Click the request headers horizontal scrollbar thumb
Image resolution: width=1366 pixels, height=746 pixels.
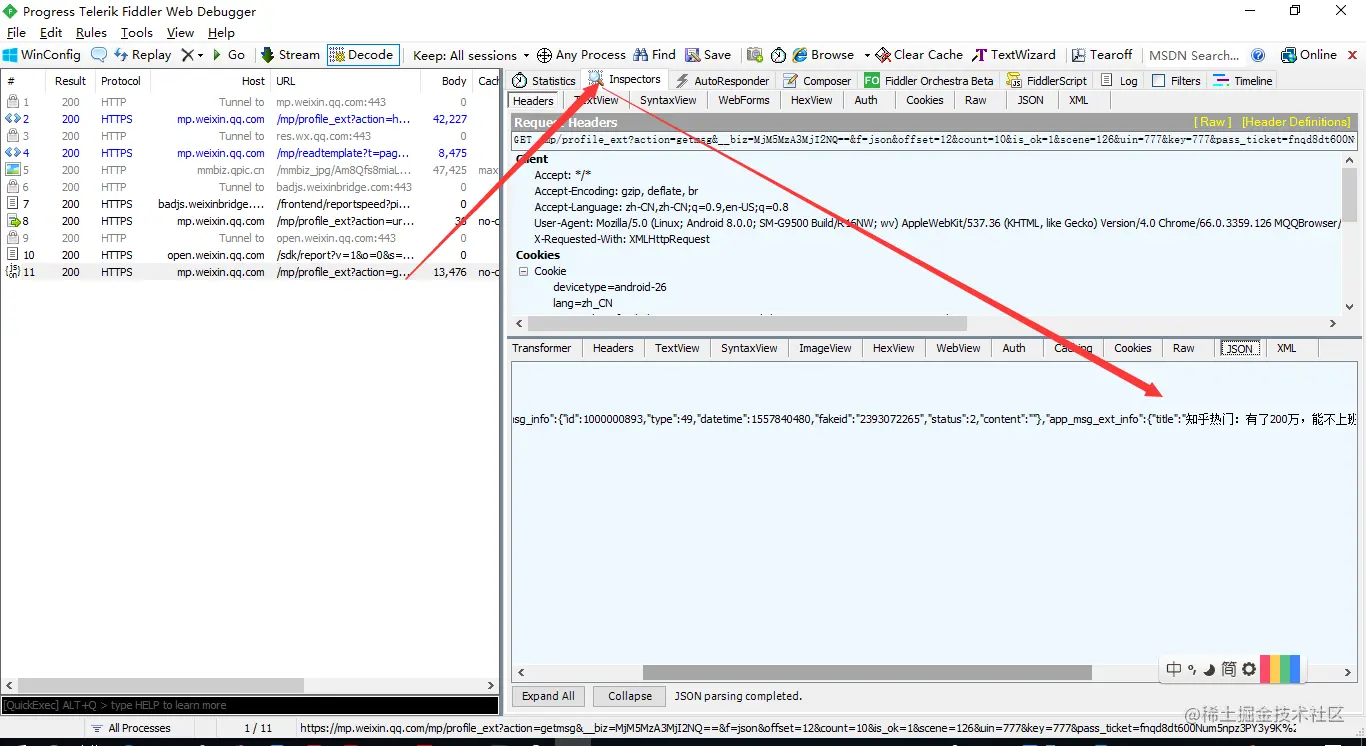click(x=747, y=324)
